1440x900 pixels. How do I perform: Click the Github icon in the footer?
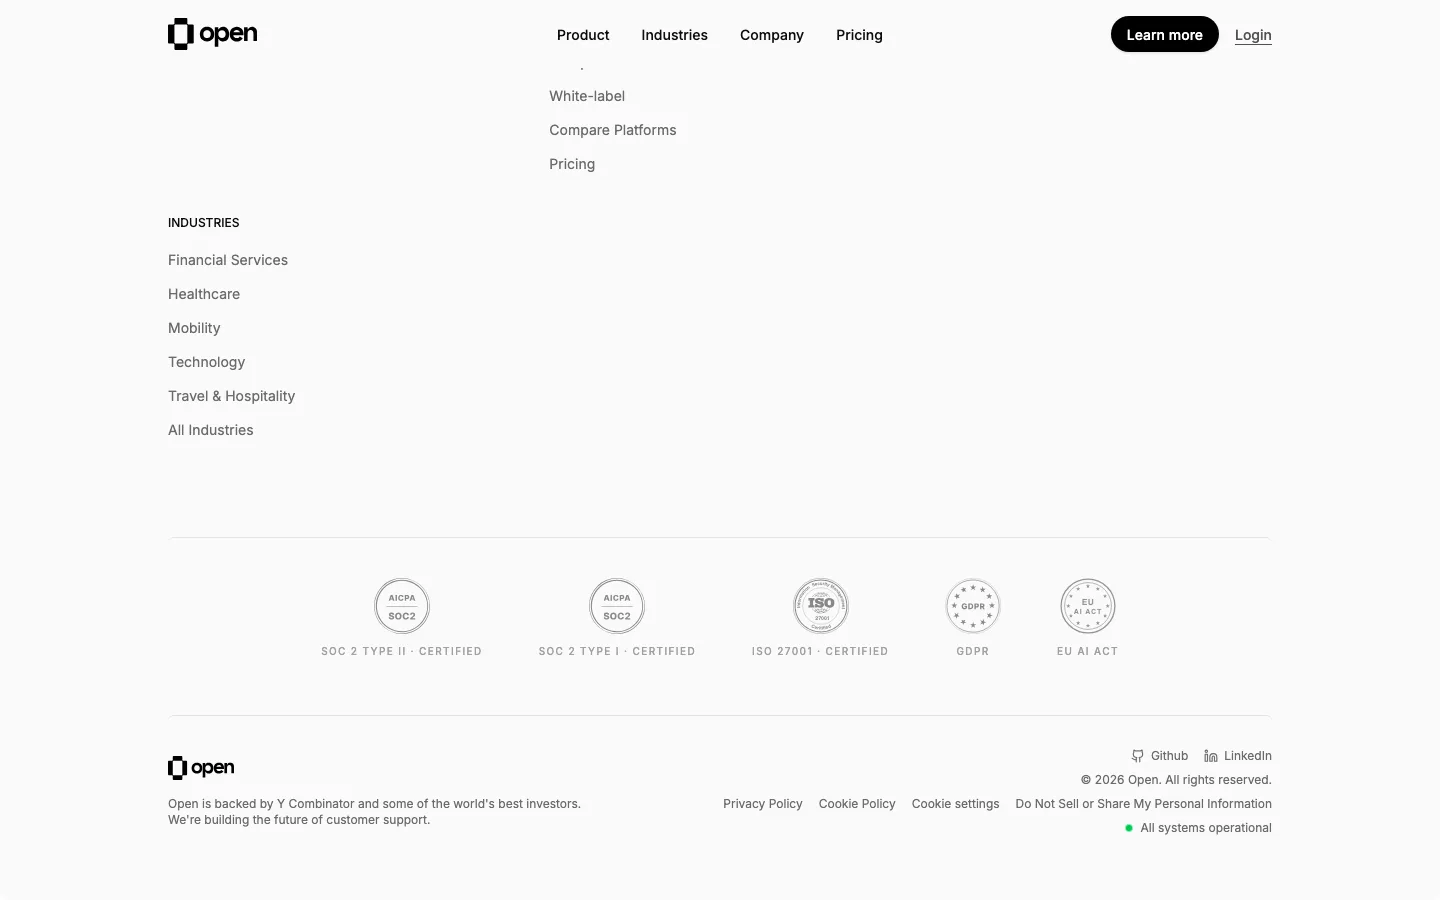1138,756
